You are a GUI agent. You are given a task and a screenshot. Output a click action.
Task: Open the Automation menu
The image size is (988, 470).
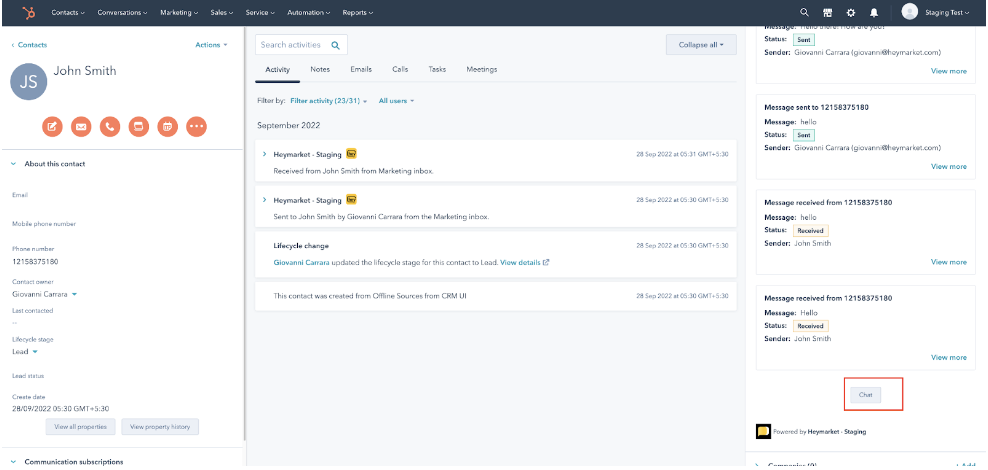tap(308, 13)
